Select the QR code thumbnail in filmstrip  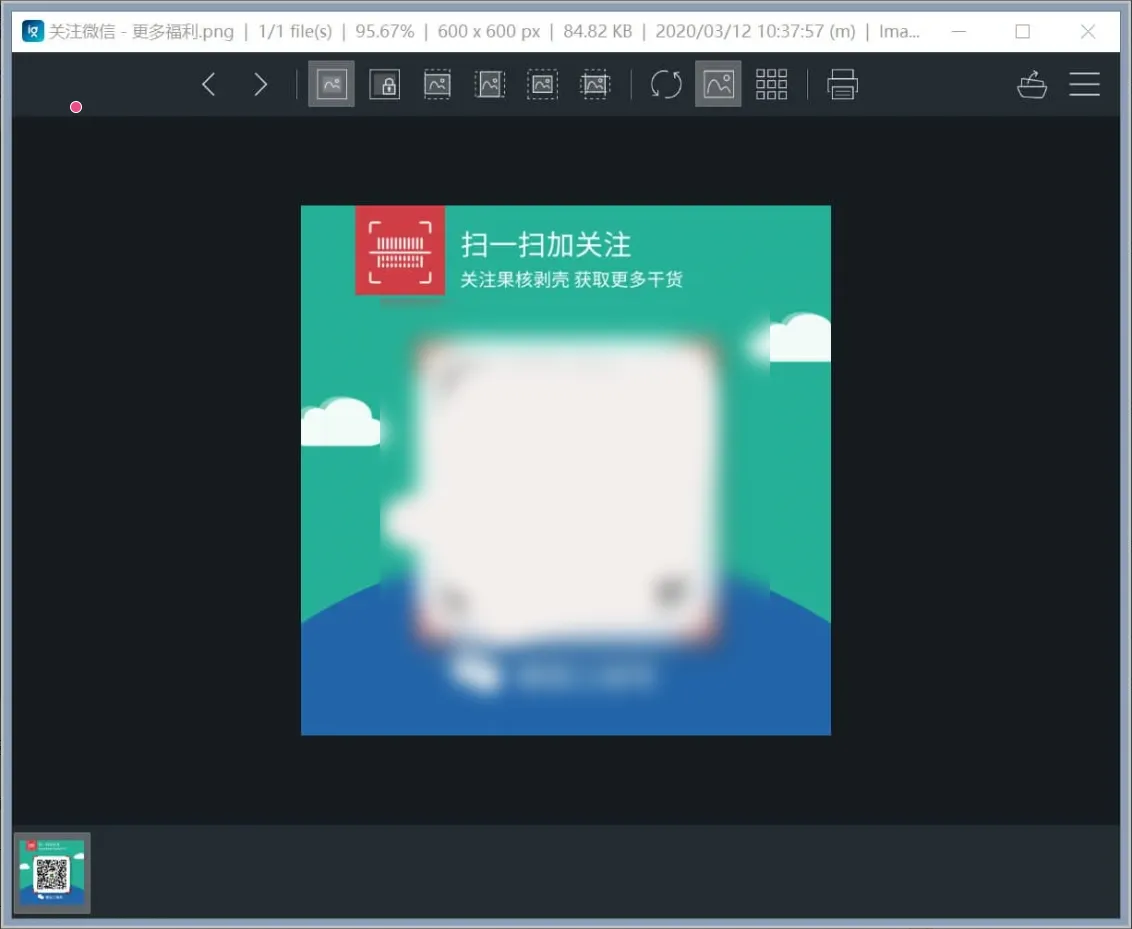52,873
